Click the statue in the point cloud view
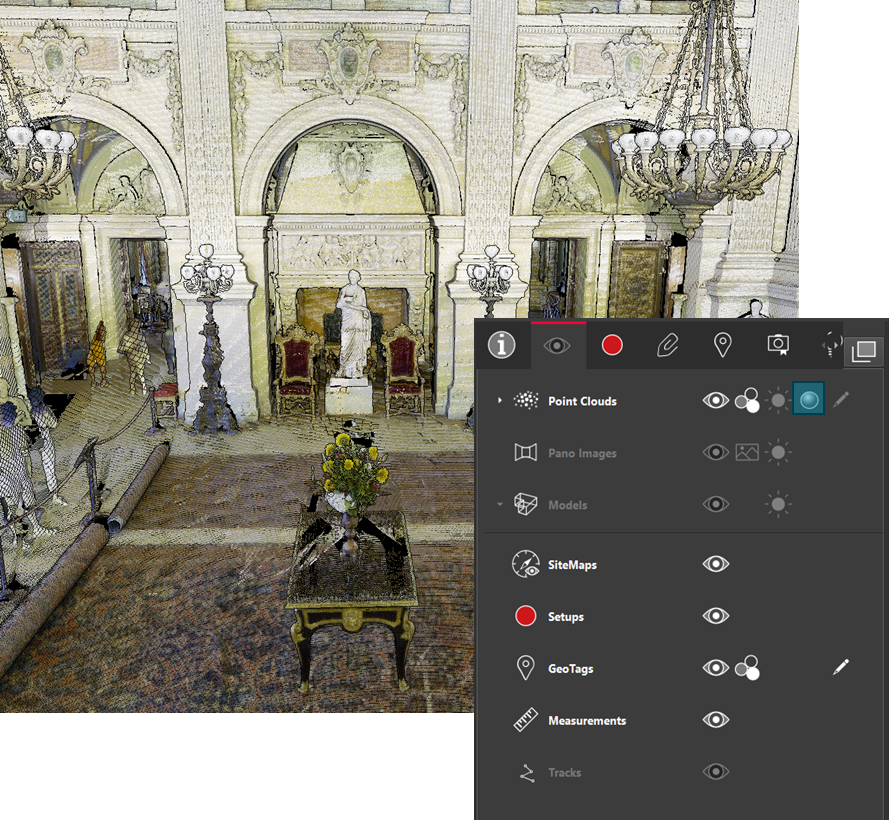The height and width of the screenshot is (820, 889). [x=353, y=325]
